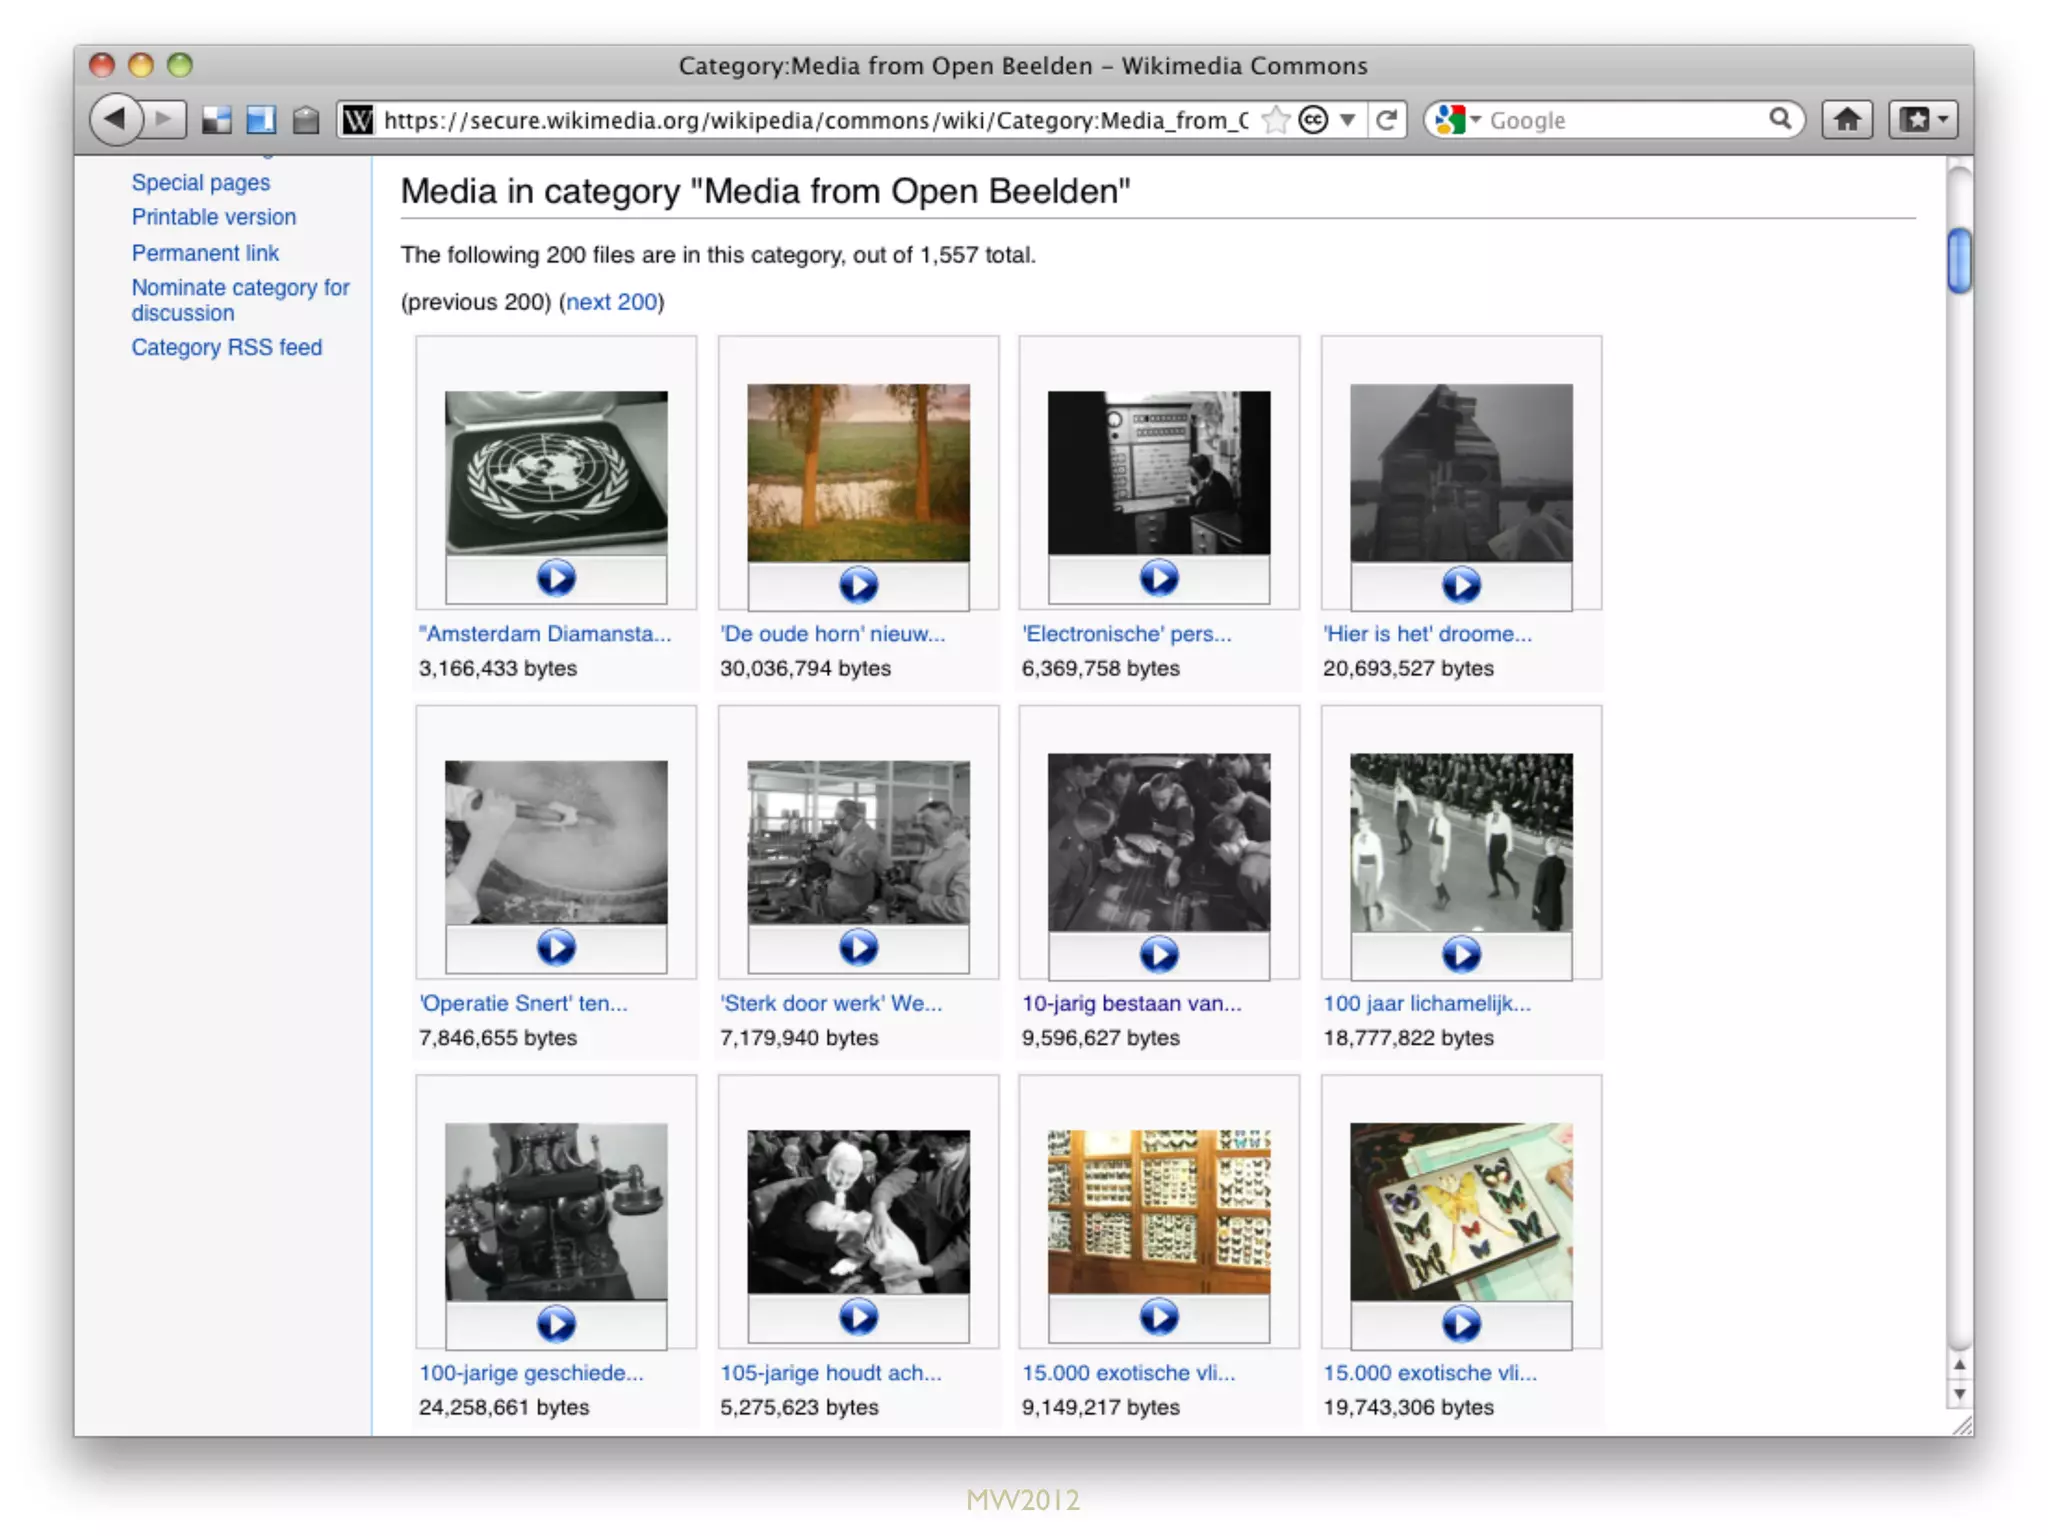Screen dimensions: 2048x1536
Task: Open the URL history dropdown arrow
Action: pyautogui.click(x=1348, y=120)
